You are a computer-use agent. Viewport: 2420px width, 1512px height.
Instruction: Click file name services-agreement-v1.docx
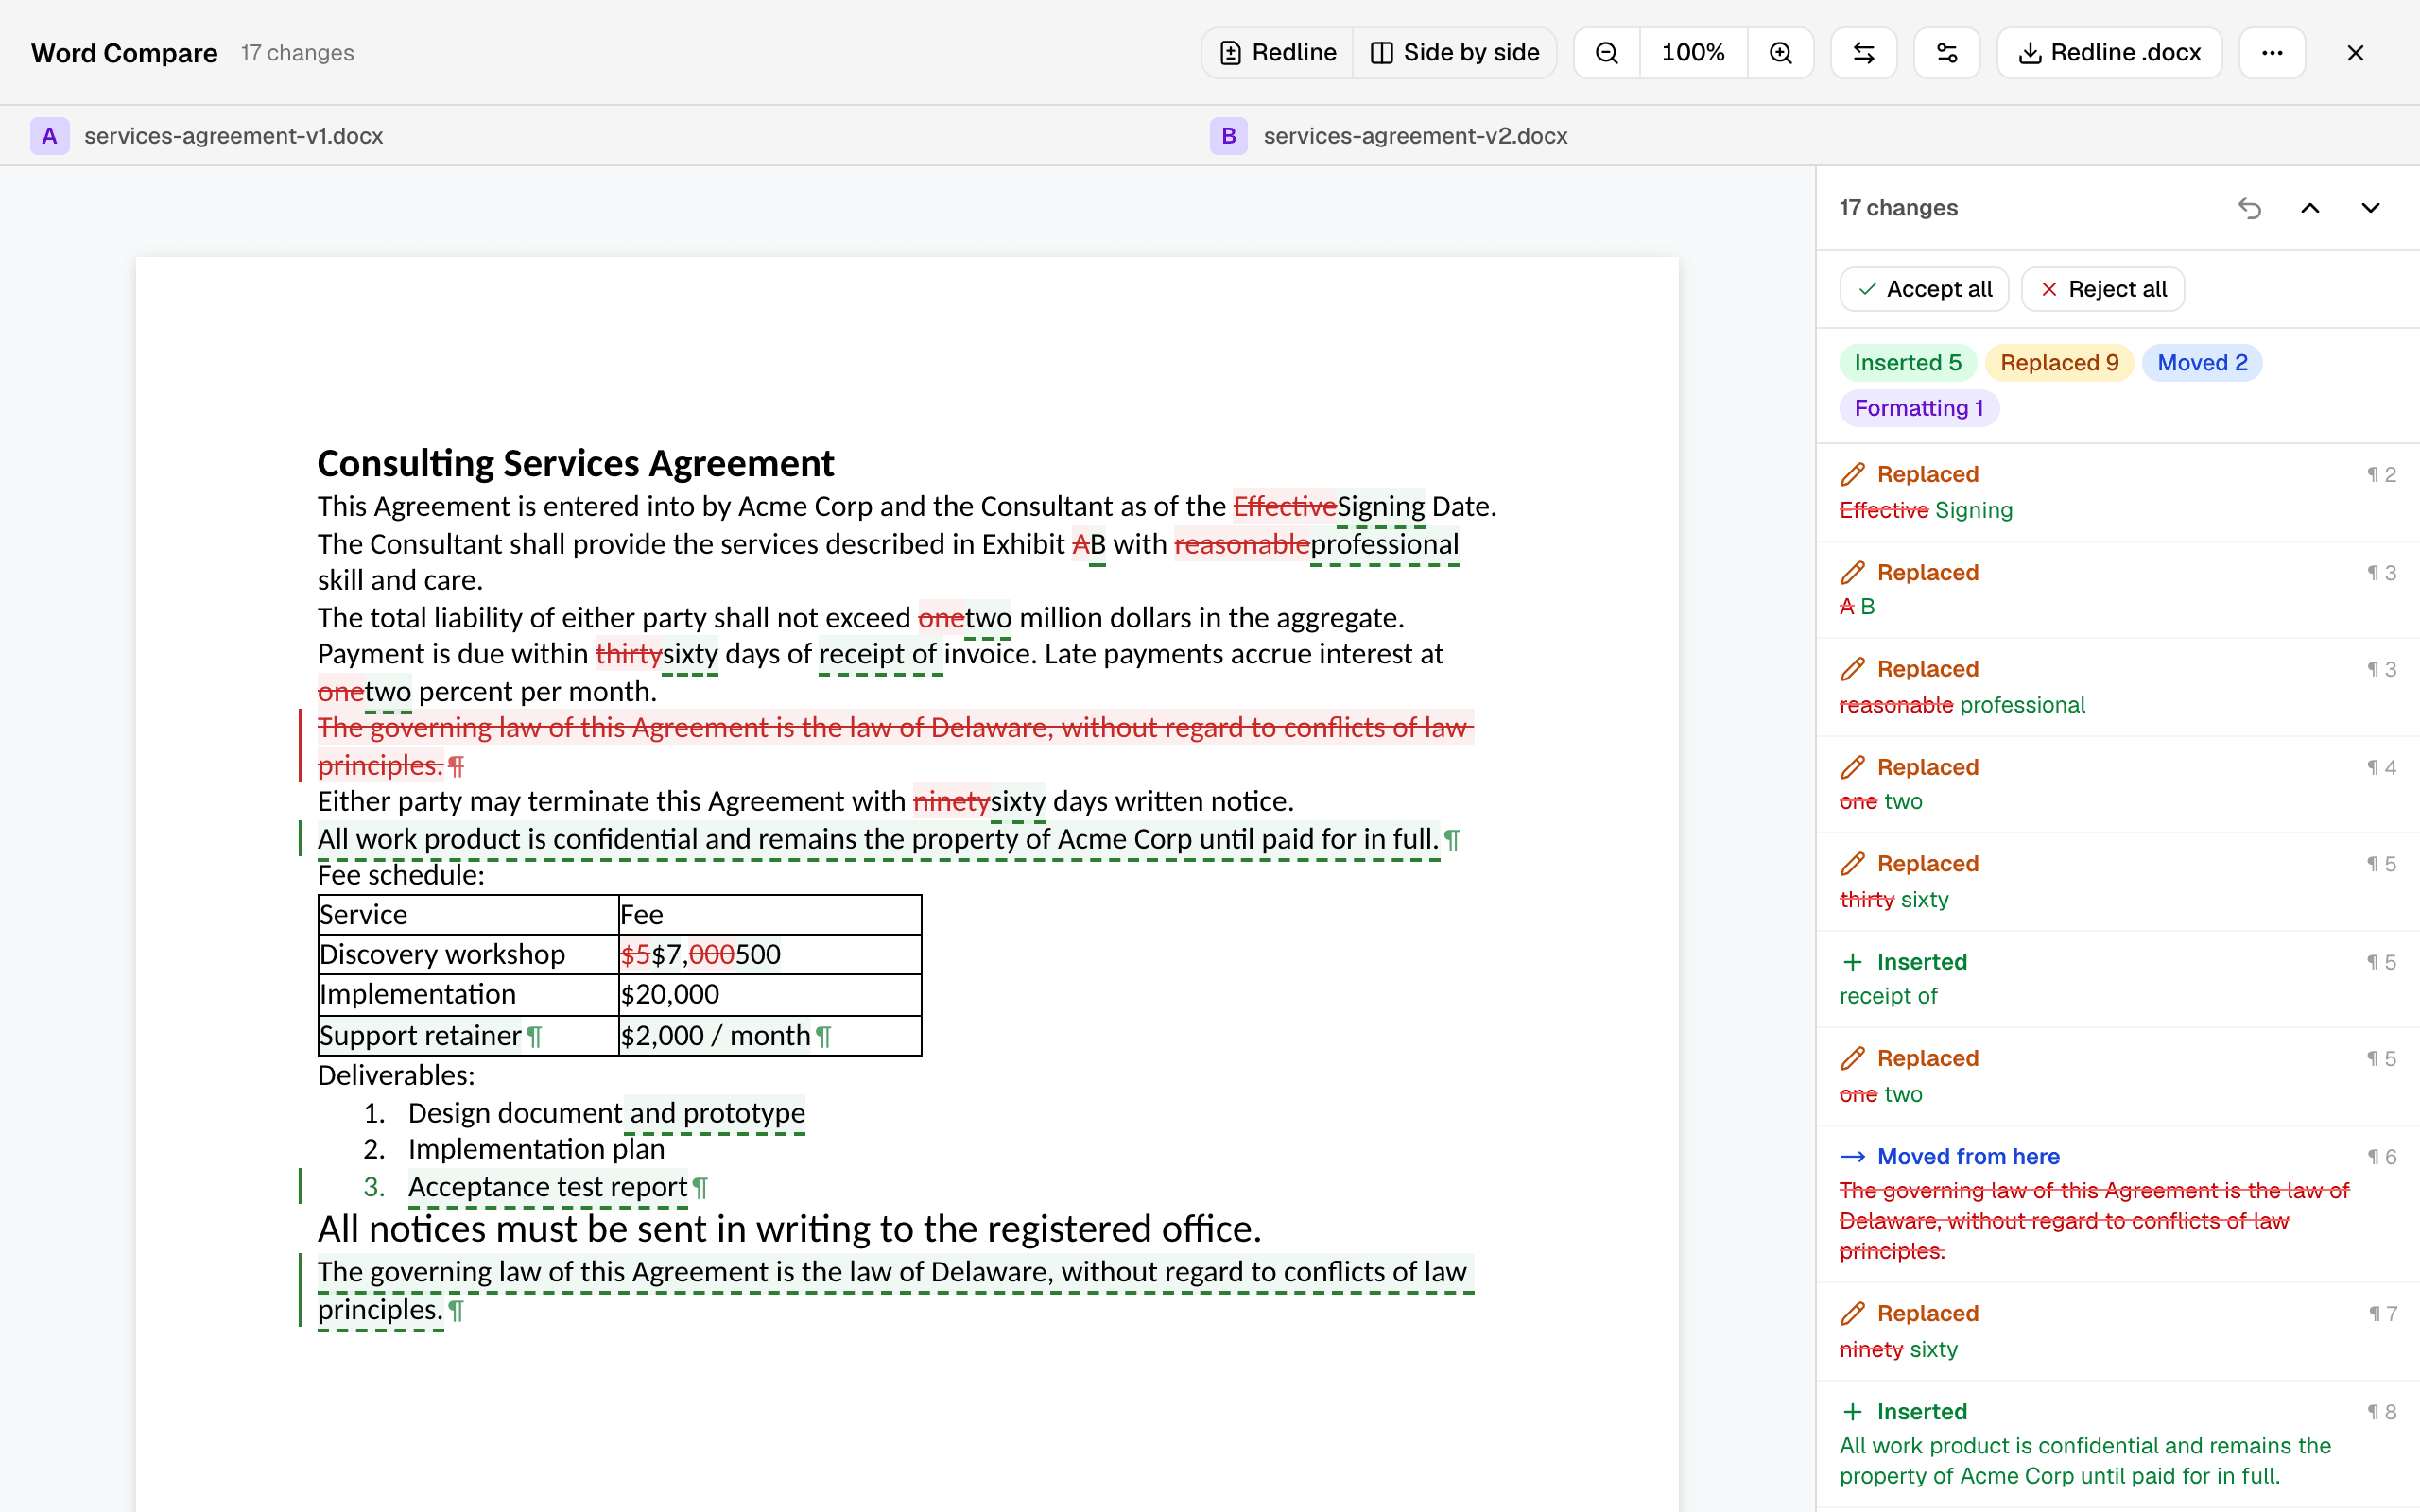[x=233, y=136]
